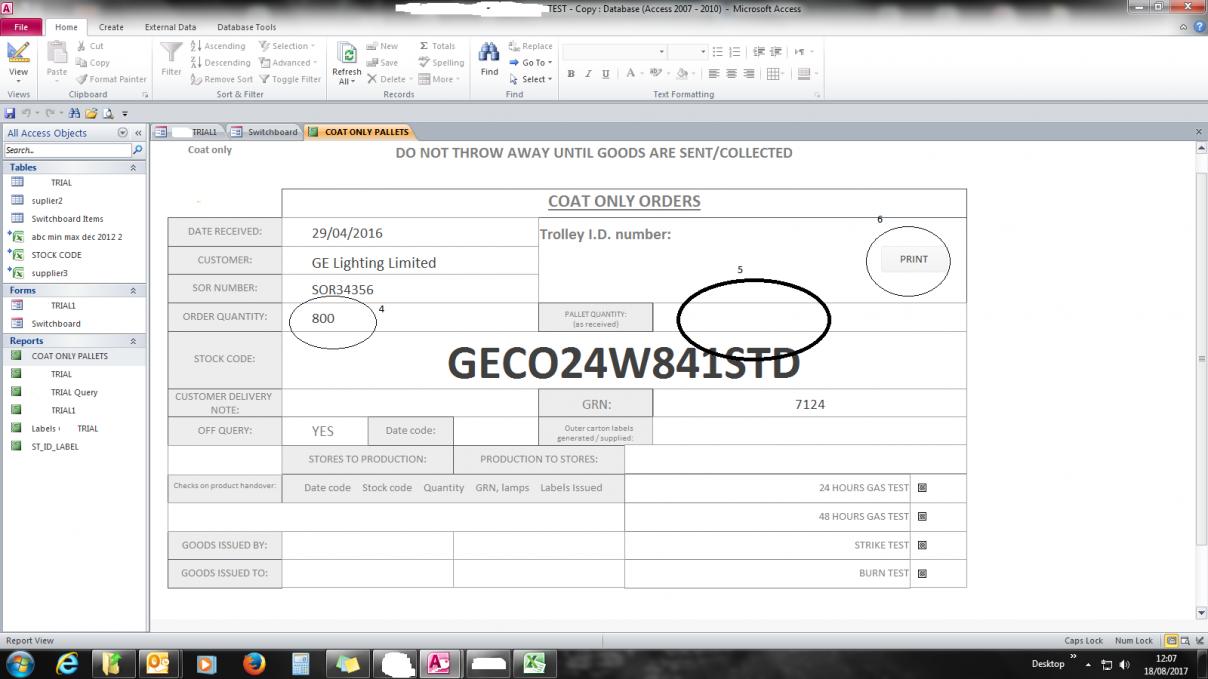Viewport: 1208px width, 679px height.
Task: Click the Copy command
Action: [92, 62]
